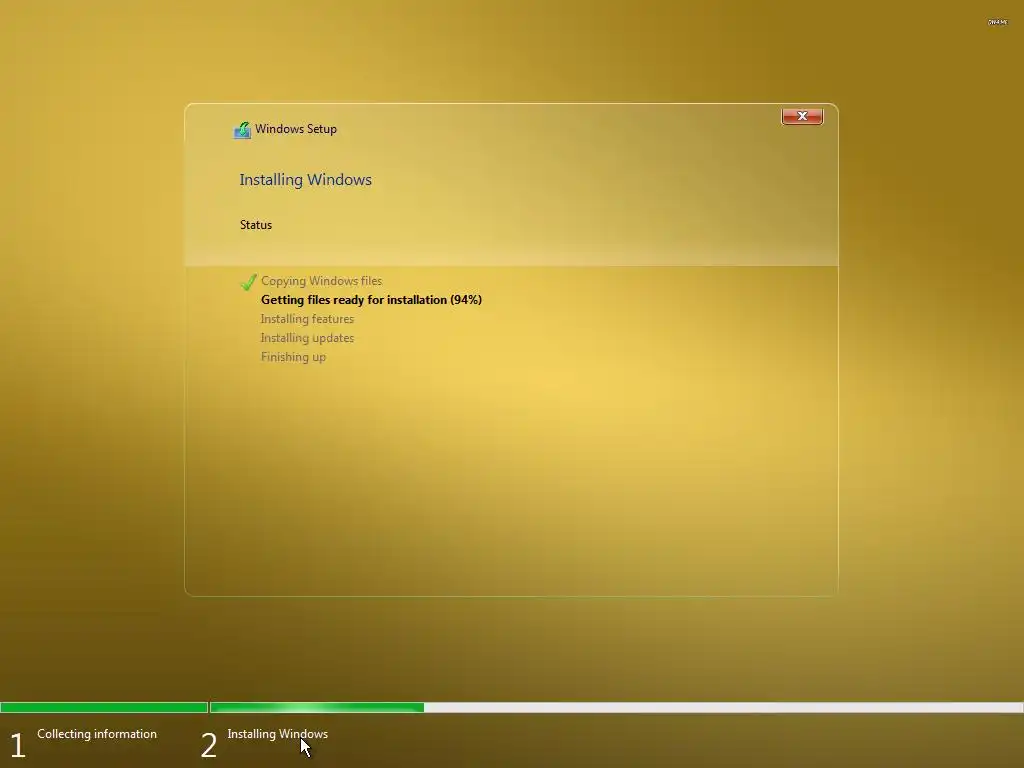Click 'Getting files ready for installation (94%)'
The height and width of the screenshot is (768, 1024).
point(371,300)
